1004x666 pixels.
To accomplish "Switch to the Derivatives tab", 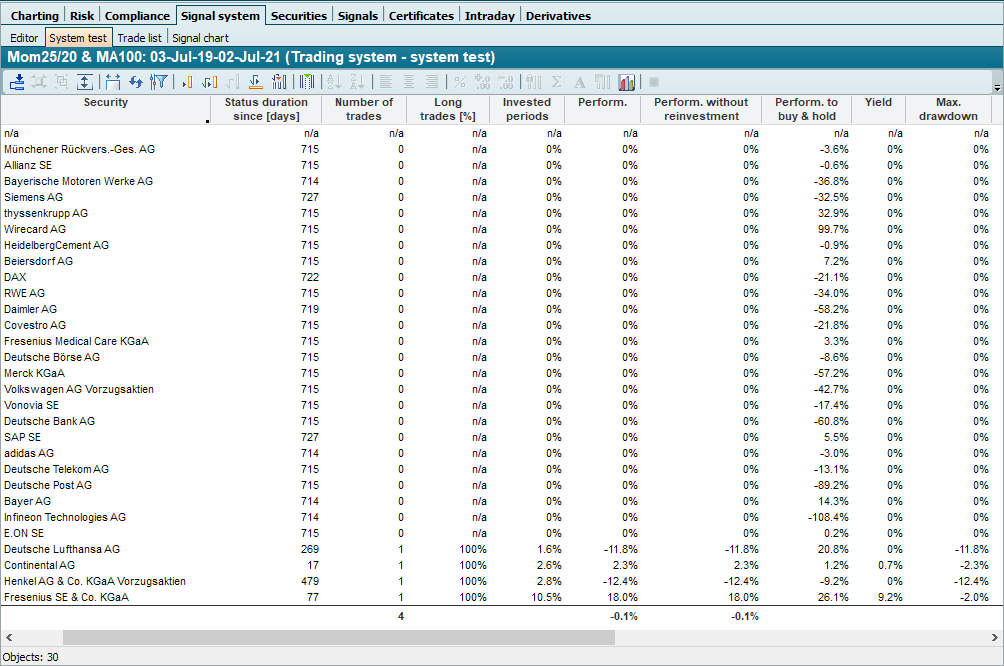I will click(558, 16).
